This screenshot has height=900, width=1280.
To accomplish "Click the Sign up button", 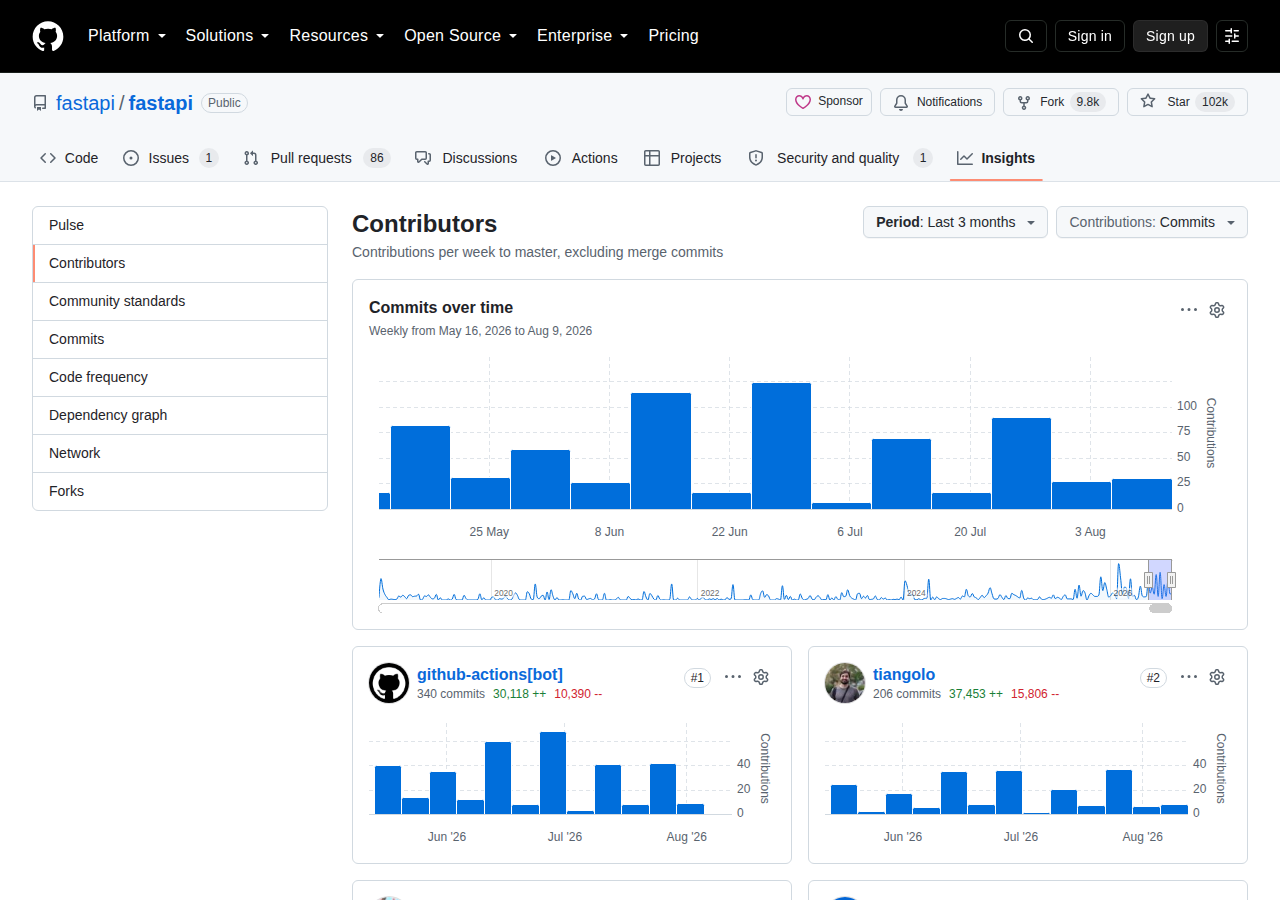I will (x=1170, y=36).
